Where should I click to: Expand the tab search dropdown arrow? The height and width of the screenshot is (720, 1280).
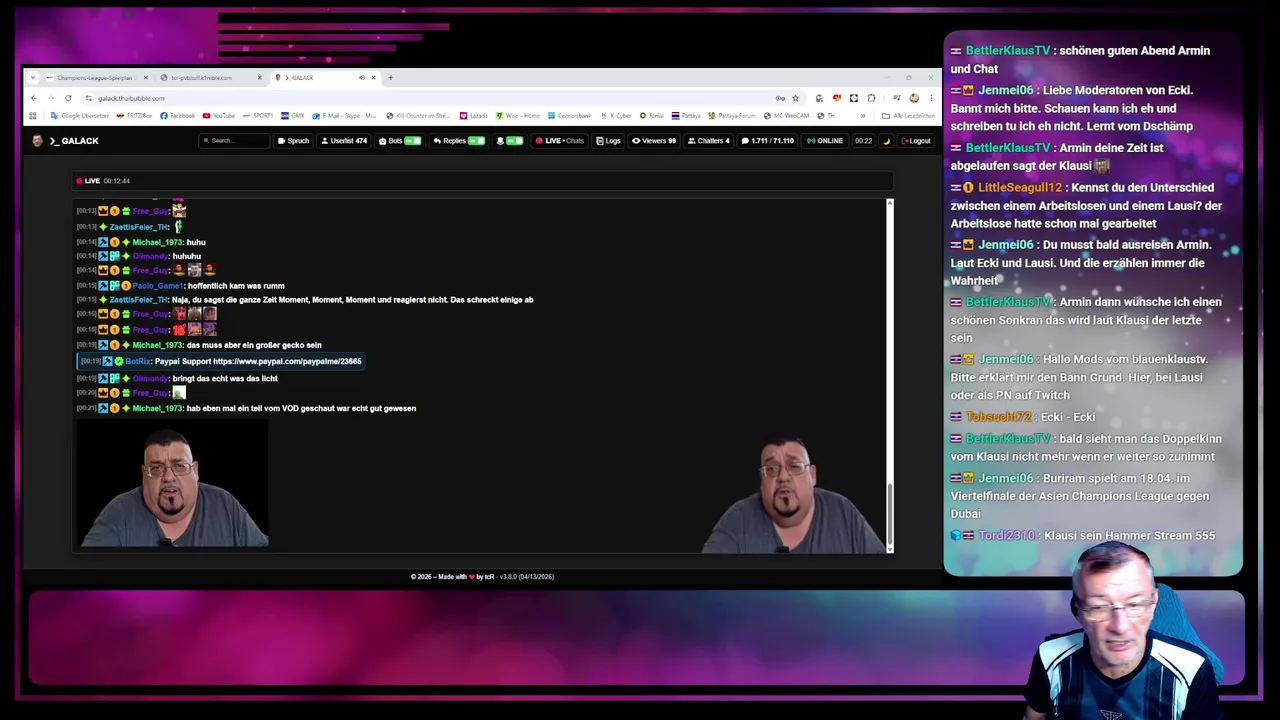34,78
